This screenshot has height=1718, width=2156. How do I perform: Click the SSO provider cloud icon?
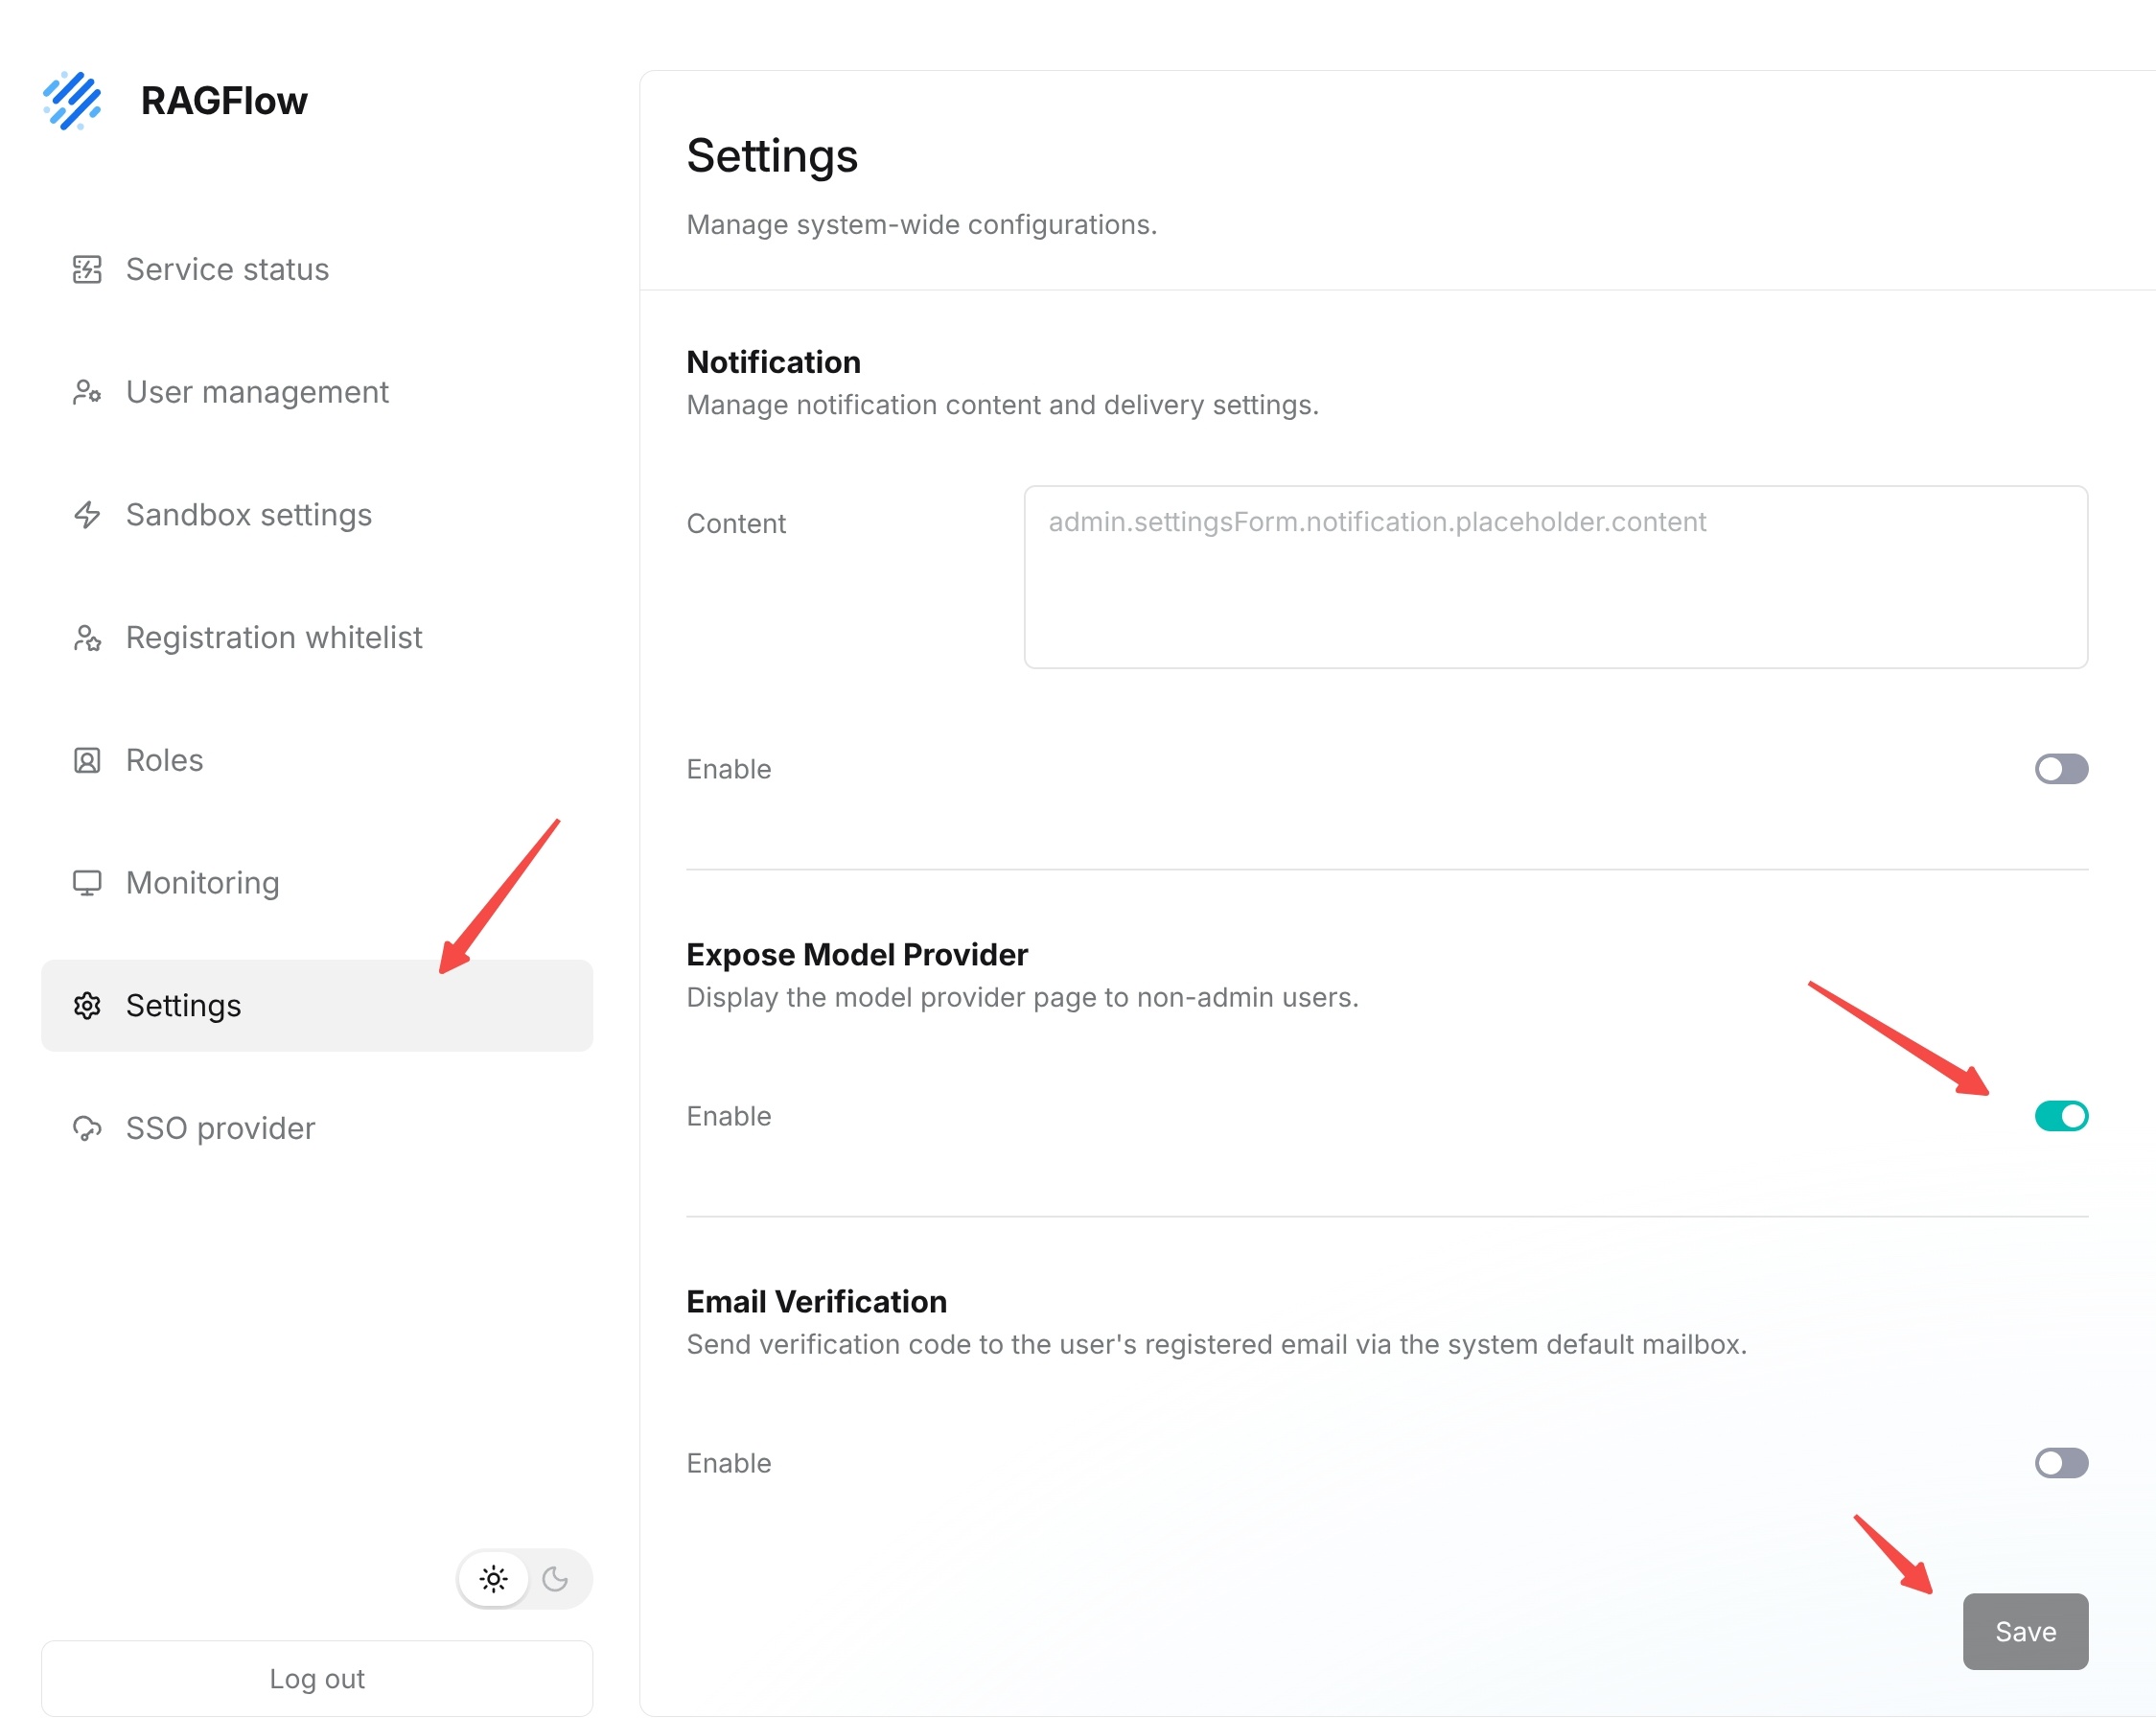pyautogui.click(x=87, y=1128)
